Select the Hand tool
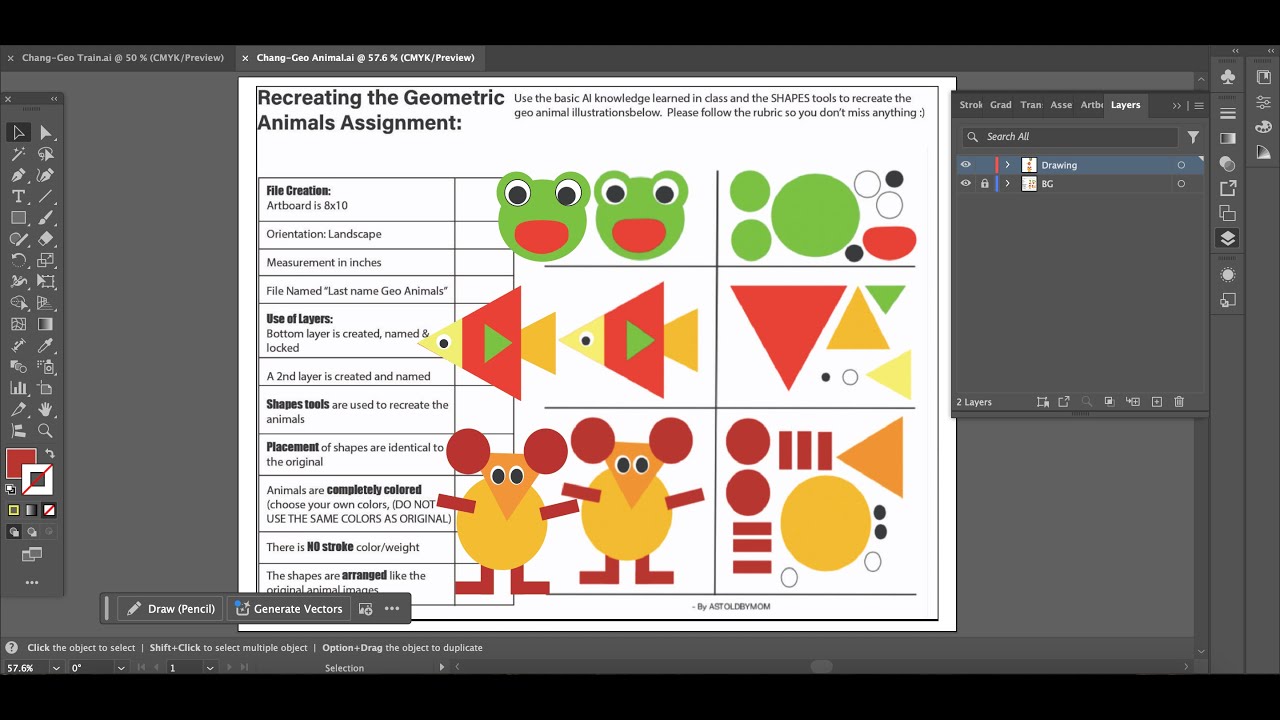The image size is (1280, 720). 45,409
